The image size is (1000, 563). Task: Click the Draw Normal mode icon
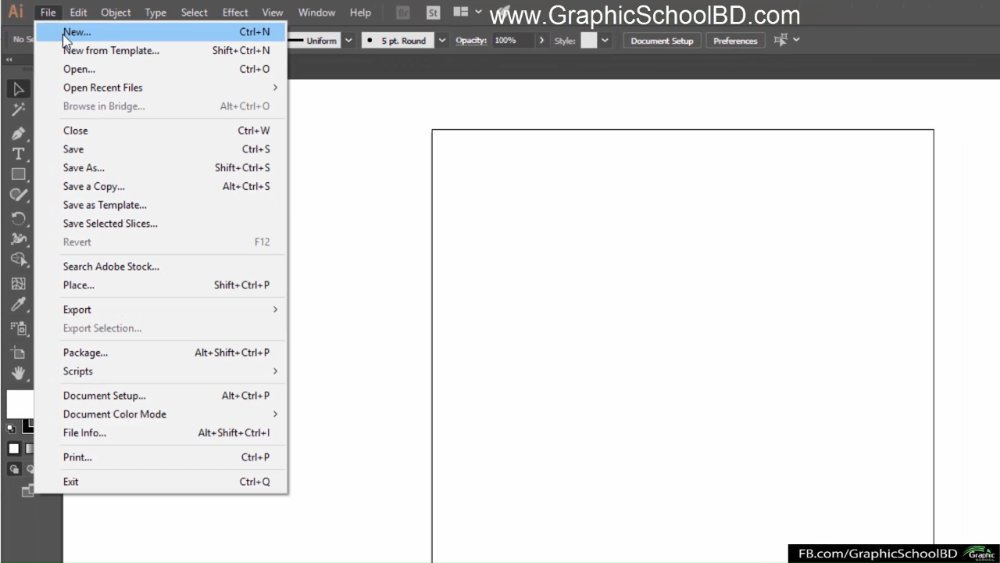pyautogui.click(x=14, y=469)
